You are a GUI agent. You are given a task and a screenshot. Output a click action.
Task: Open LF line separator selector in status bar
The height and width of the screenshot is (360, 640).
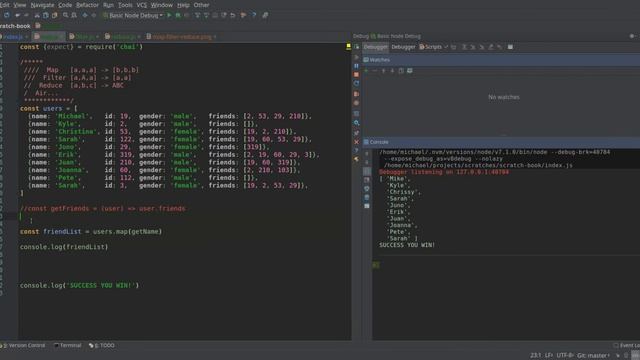pyautogui.click(x=549, y=355)
